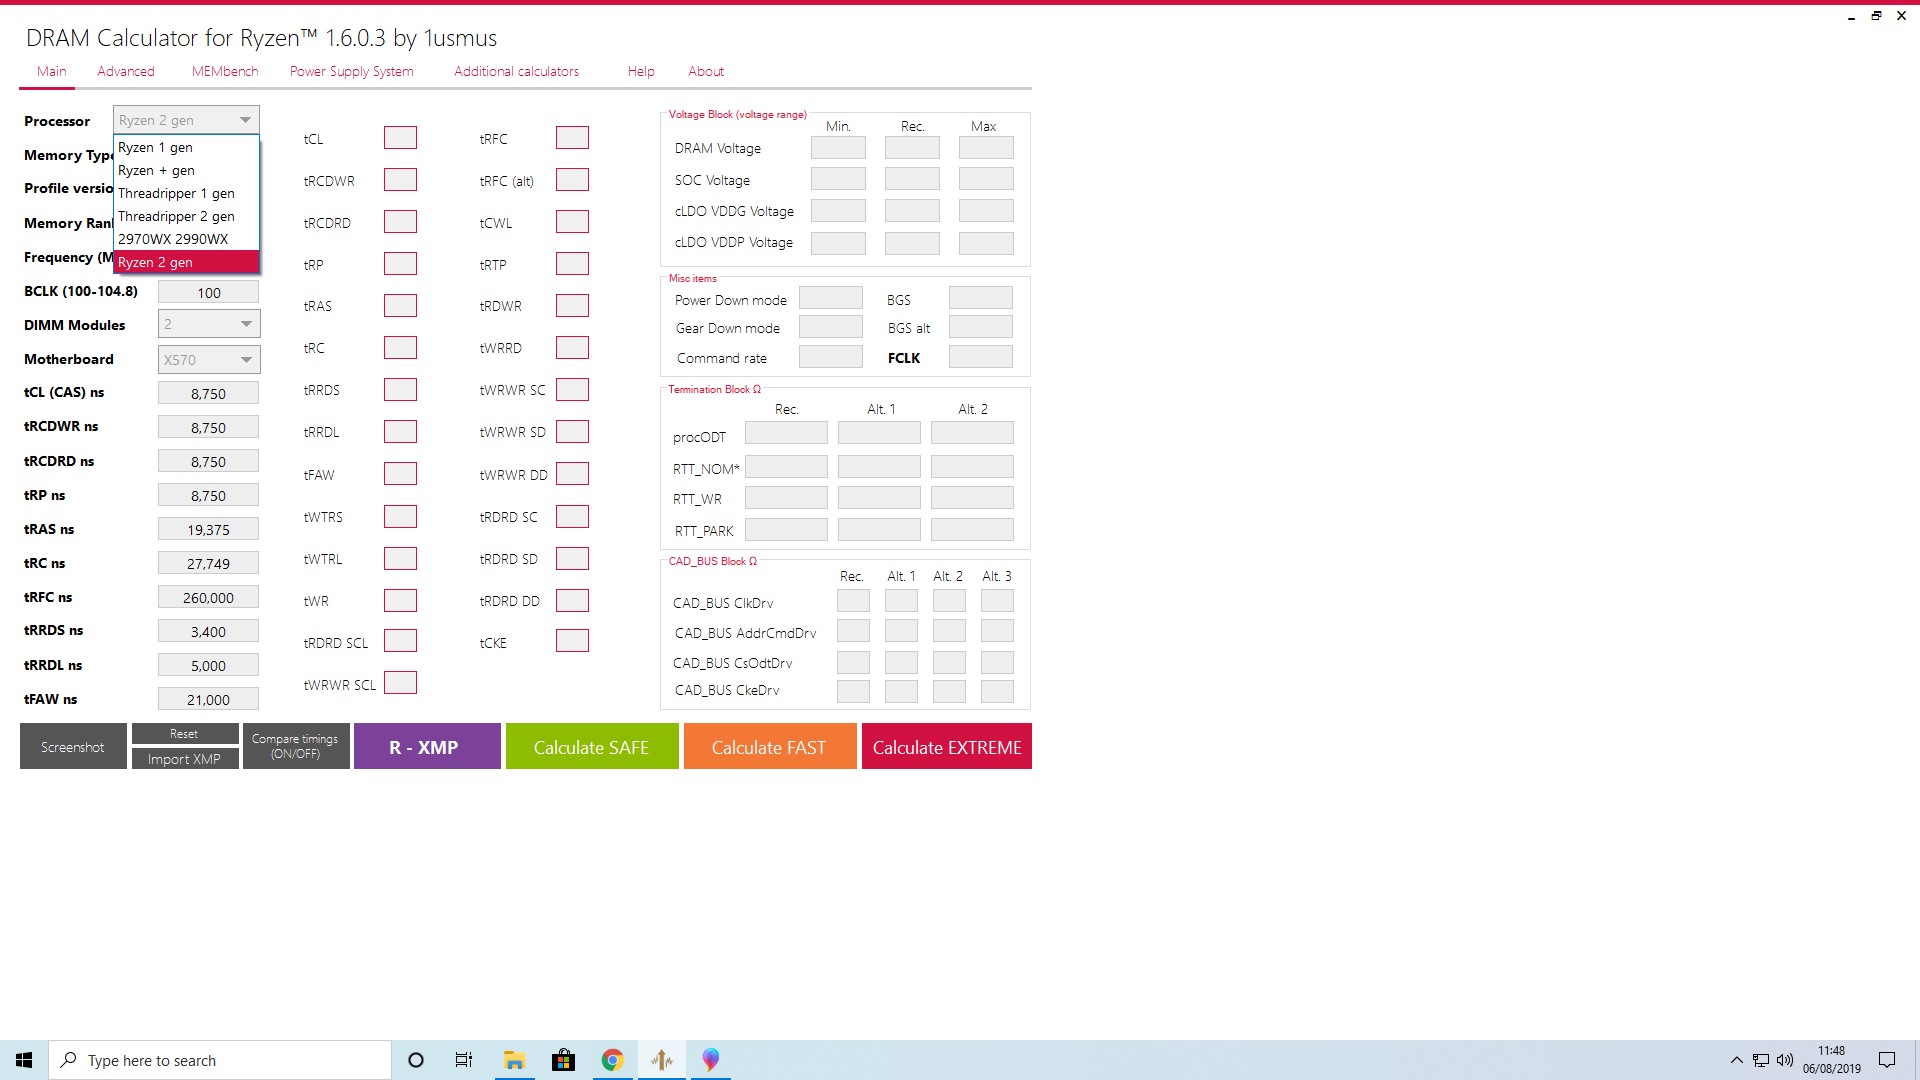Open the DIMM Modules dropdown
The height and width of the screenshot is (1080, 1920).
click(209, 324)
